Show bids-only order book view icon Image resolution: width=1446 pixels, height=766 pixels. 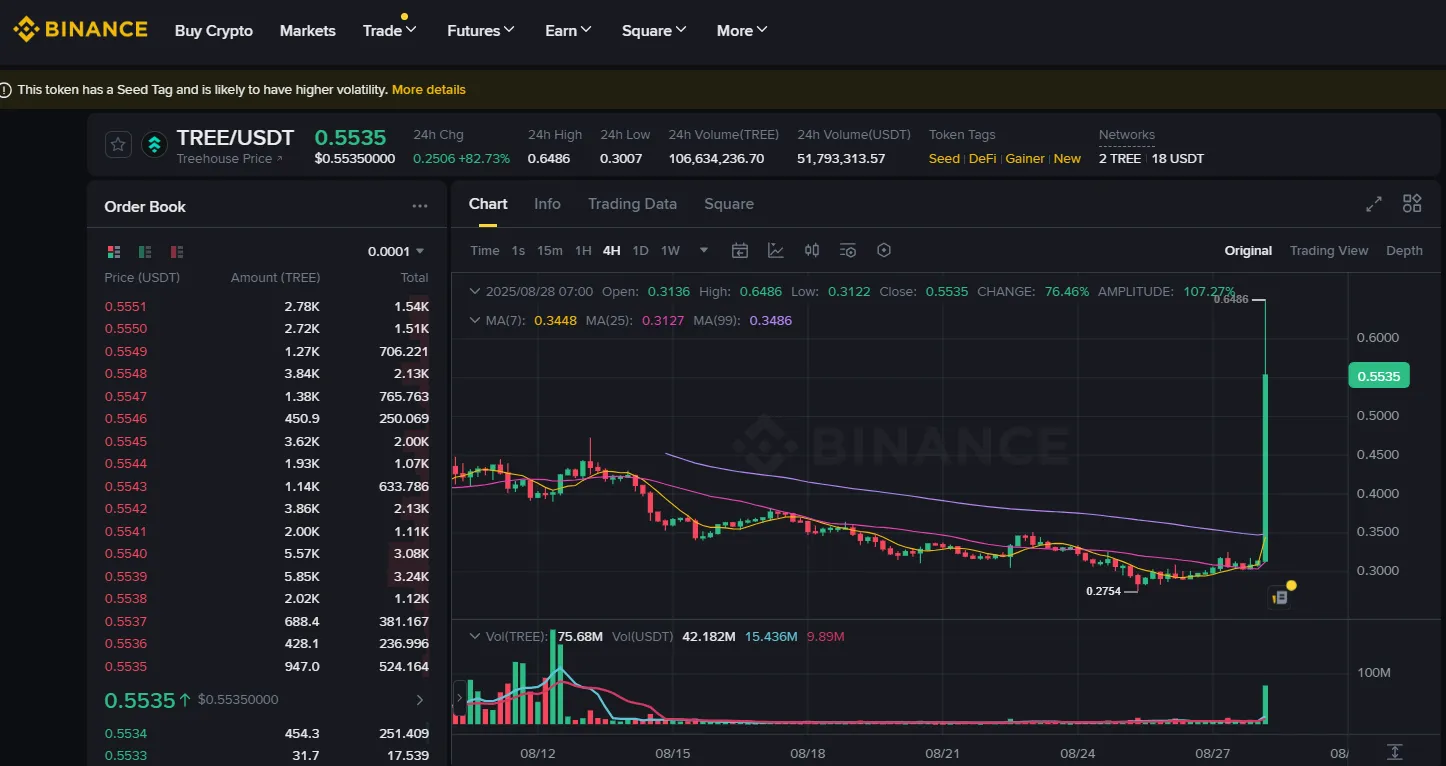[146, 252]
